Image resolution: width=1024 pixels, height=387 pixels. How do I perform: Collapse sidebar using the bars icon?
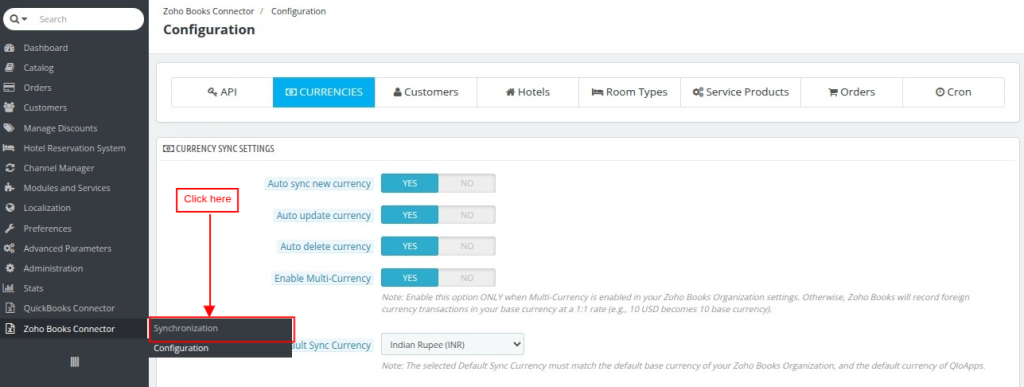coord(74,362)
